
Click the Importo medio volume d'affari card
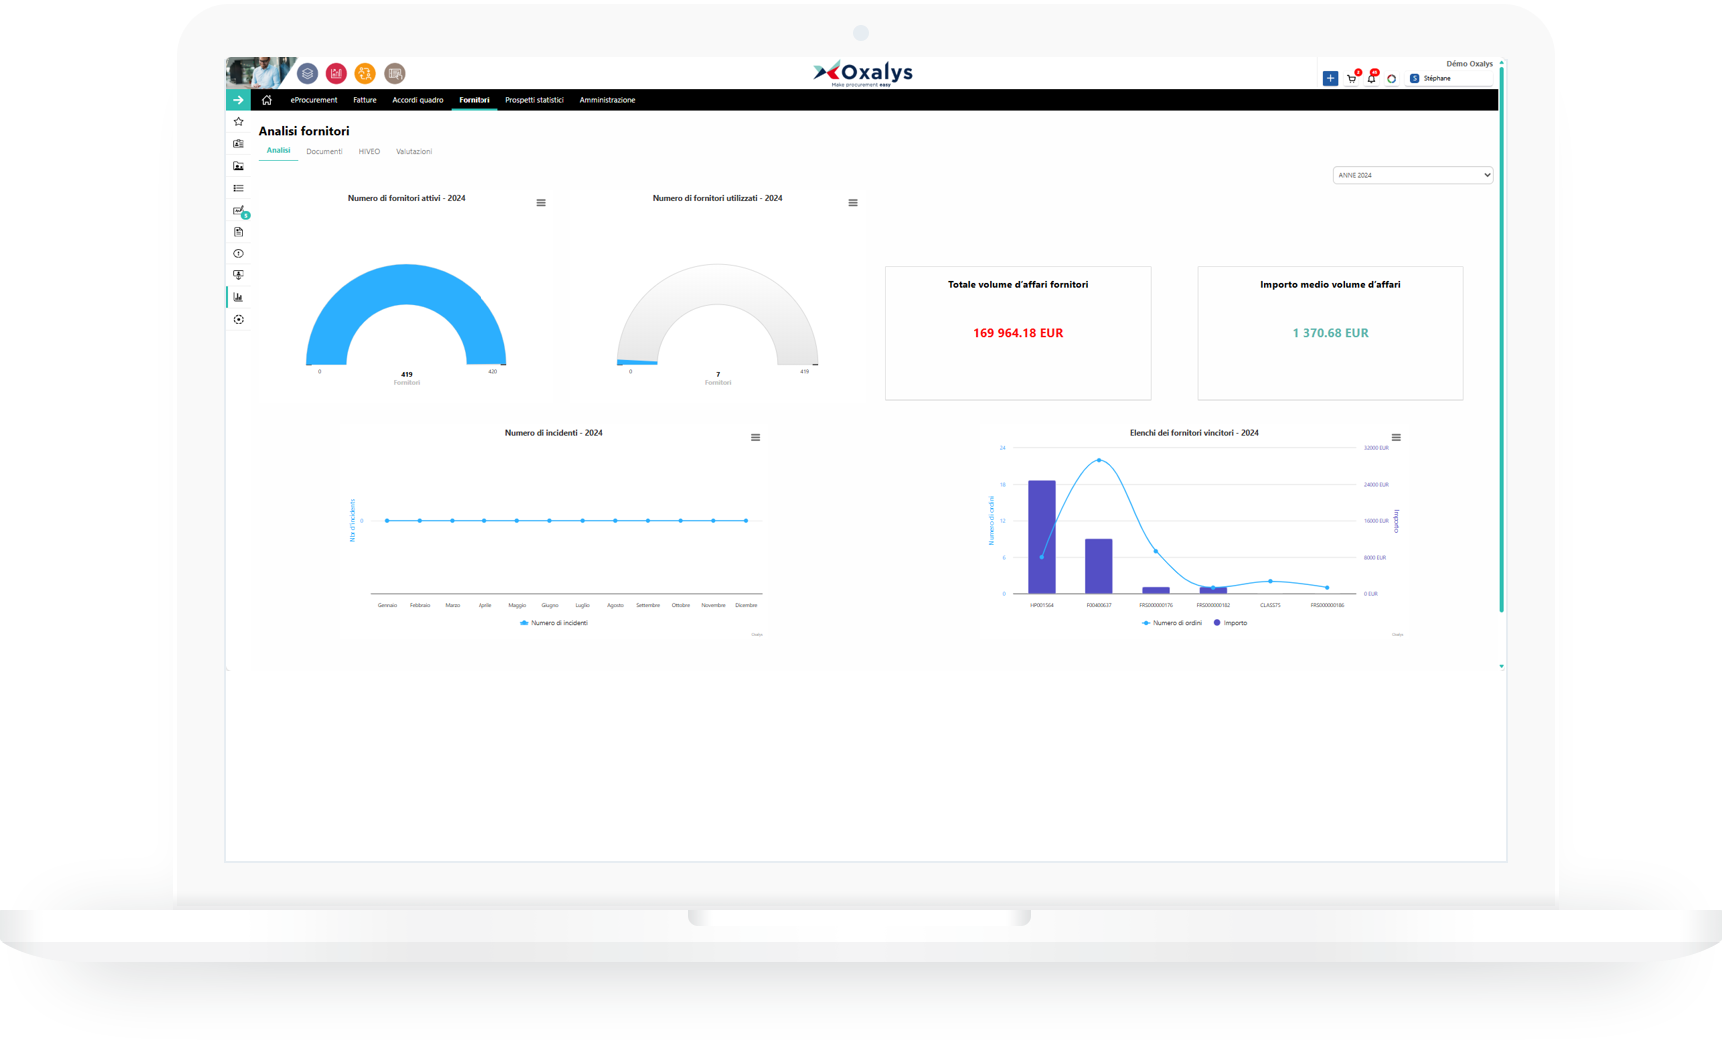pos(1330,333)
